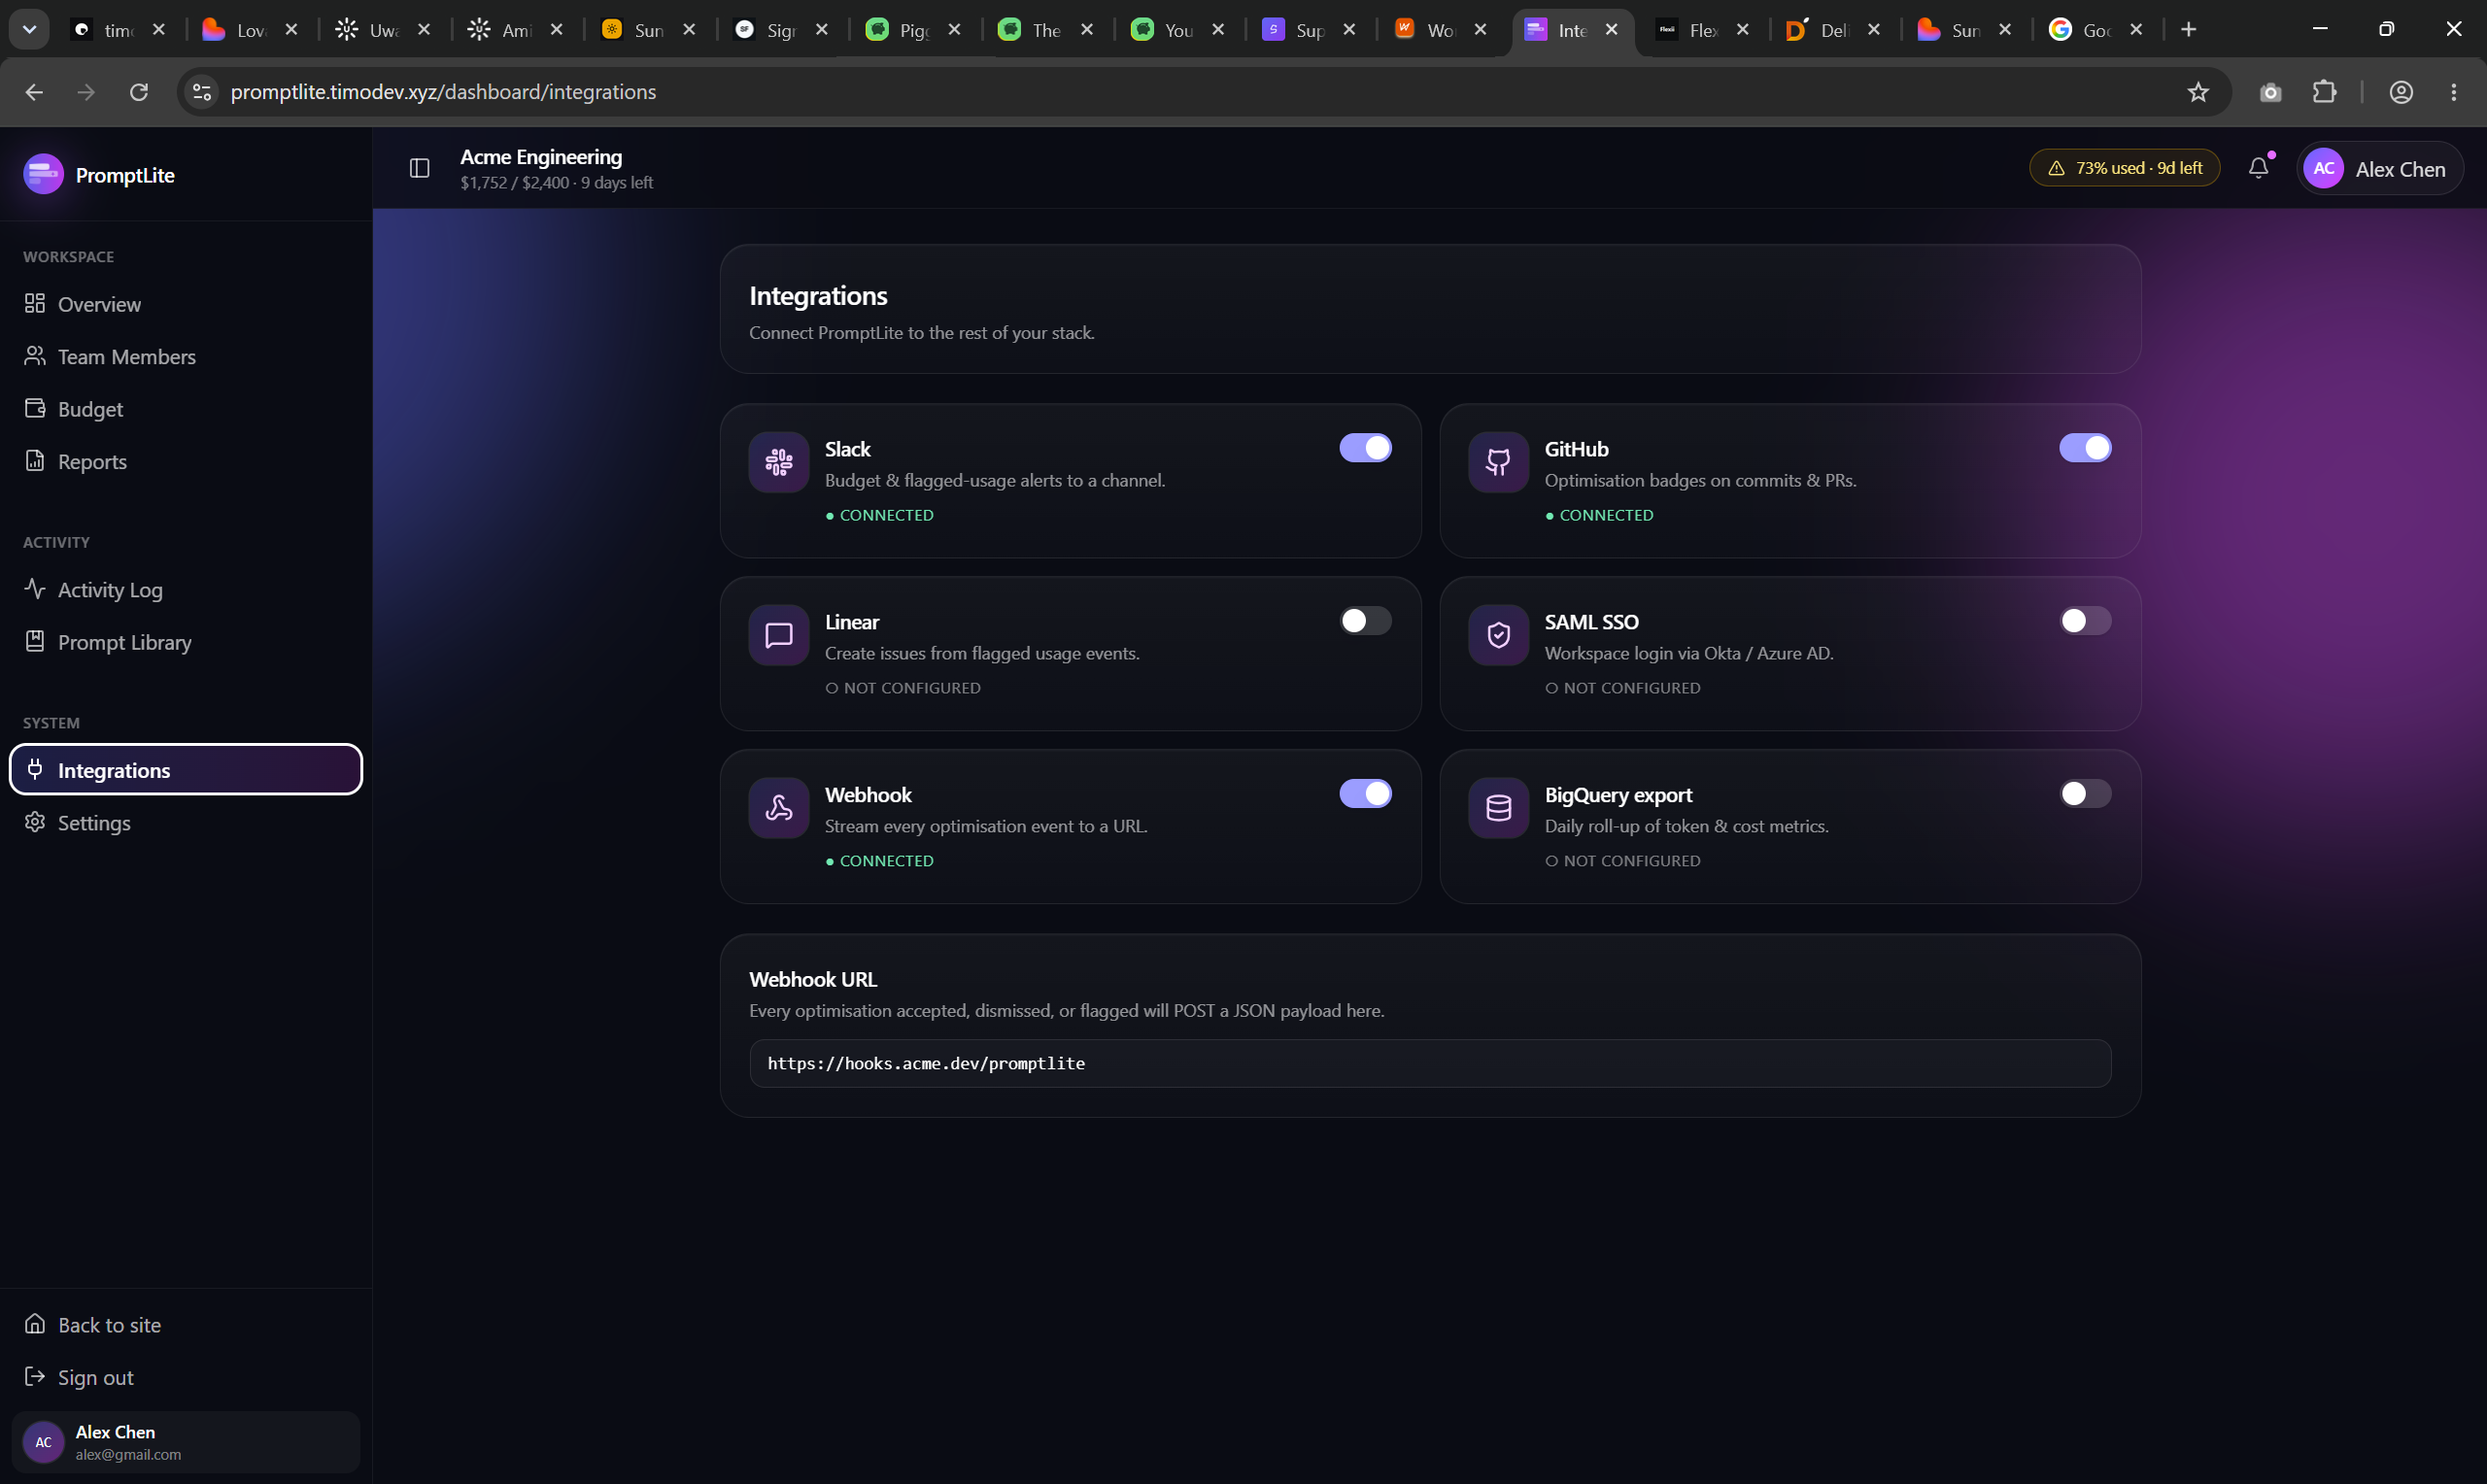Viewport: 2487px width, 1484px height.
Task: Click the BigQuery export database icon
Action: [1498, 808]
